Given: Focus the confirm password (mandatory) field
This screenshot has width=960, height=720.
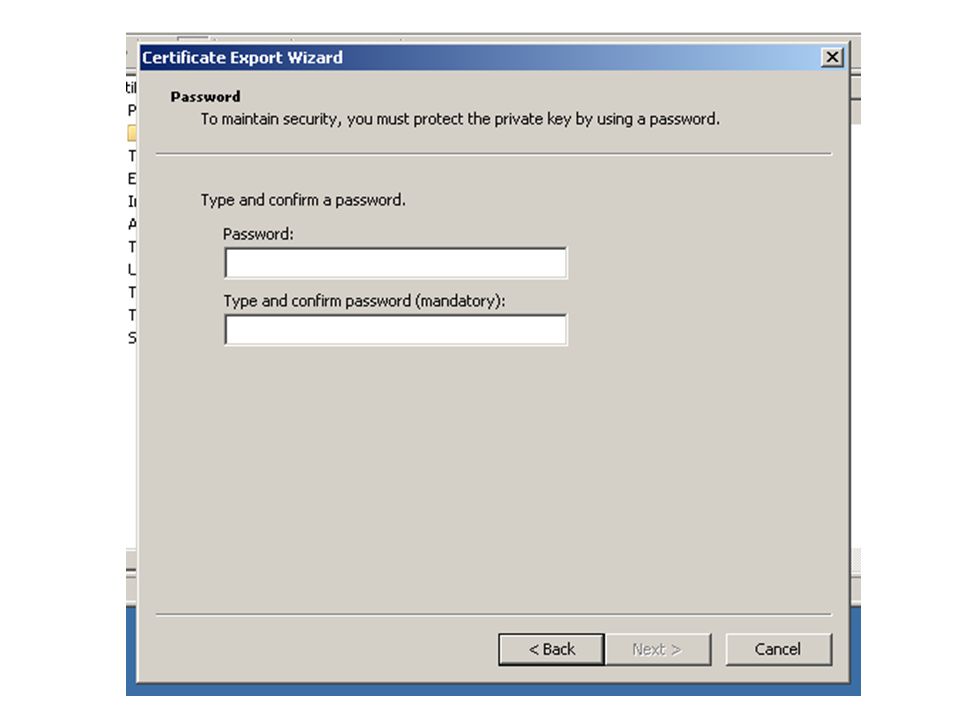Looking at the screenshot, I should (x=396, y=330).
